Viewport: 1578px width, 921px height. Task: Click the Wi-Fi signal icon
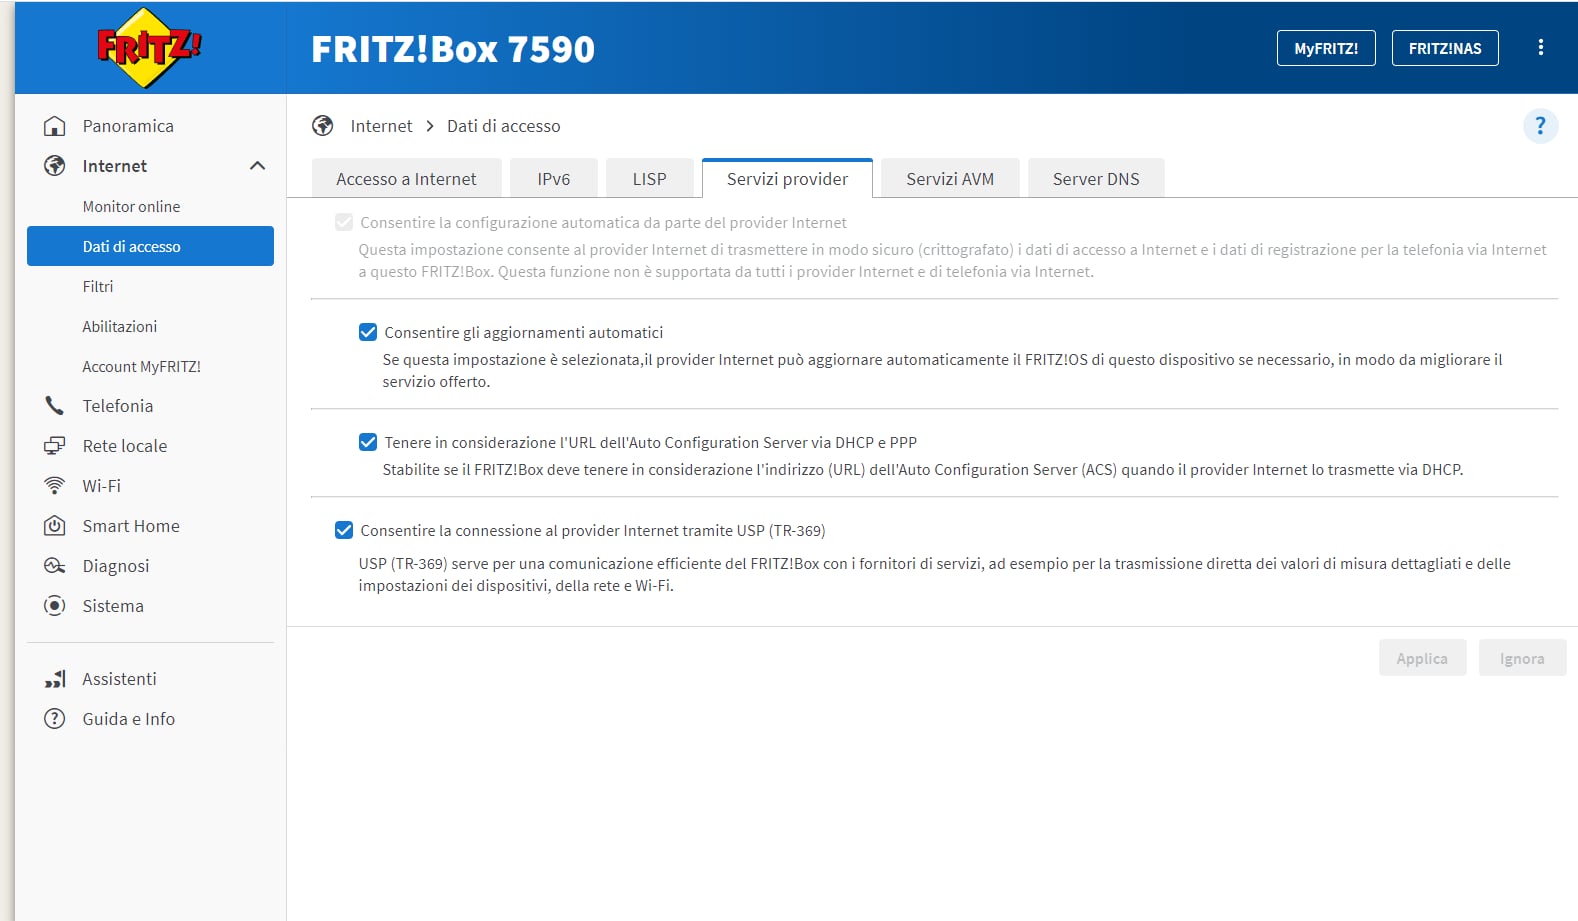pyautogui.click(x=55, y=486)
